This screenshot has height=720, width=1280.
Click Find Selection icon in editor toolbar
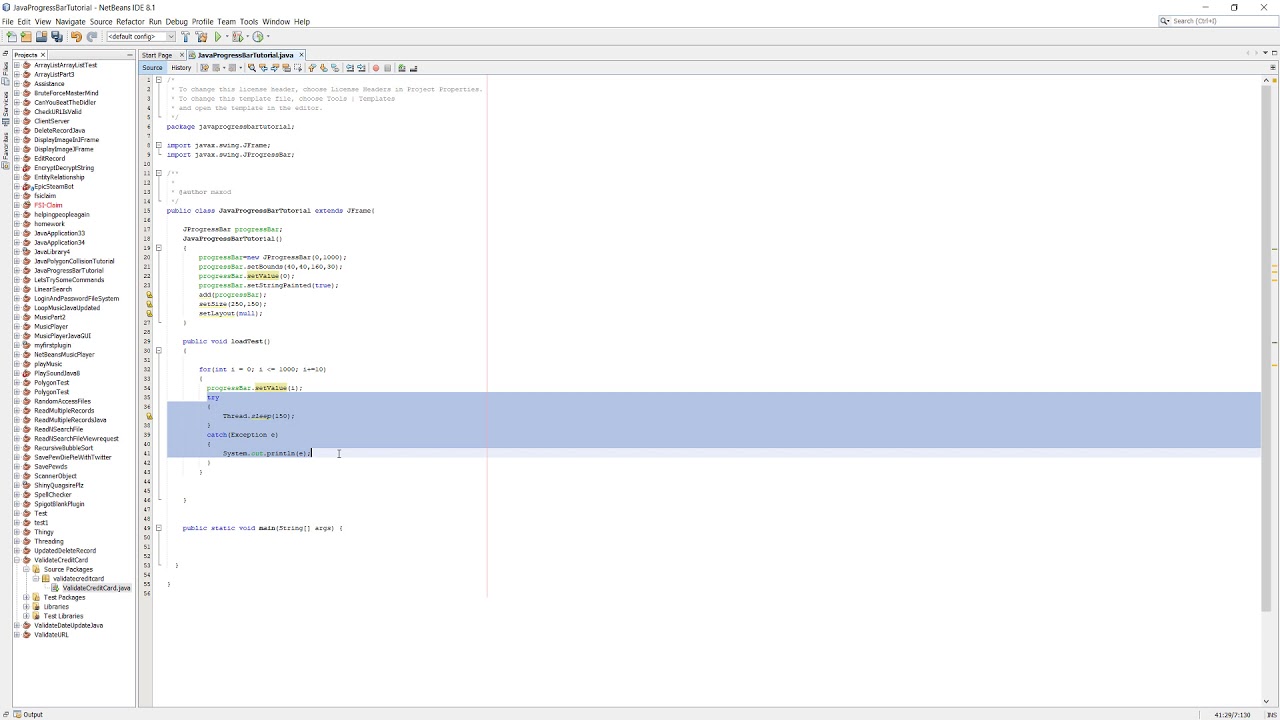(251, 68)
